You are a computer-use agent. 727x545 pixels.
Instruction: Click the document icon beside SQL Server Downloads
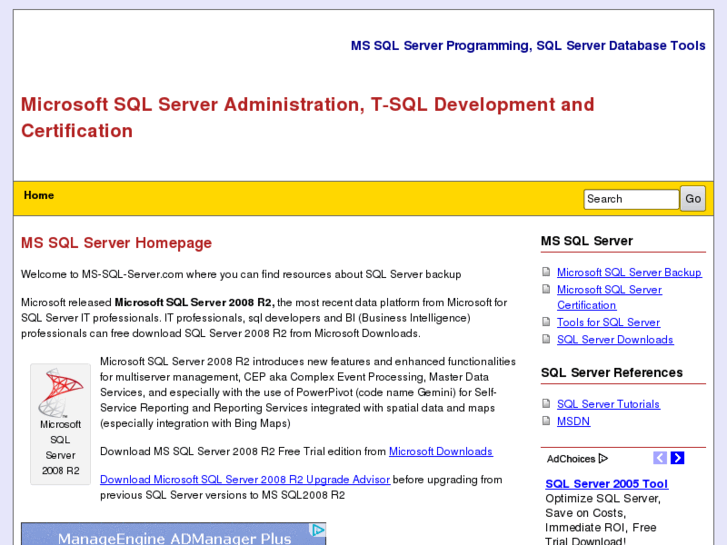click(x=546, y=339)
